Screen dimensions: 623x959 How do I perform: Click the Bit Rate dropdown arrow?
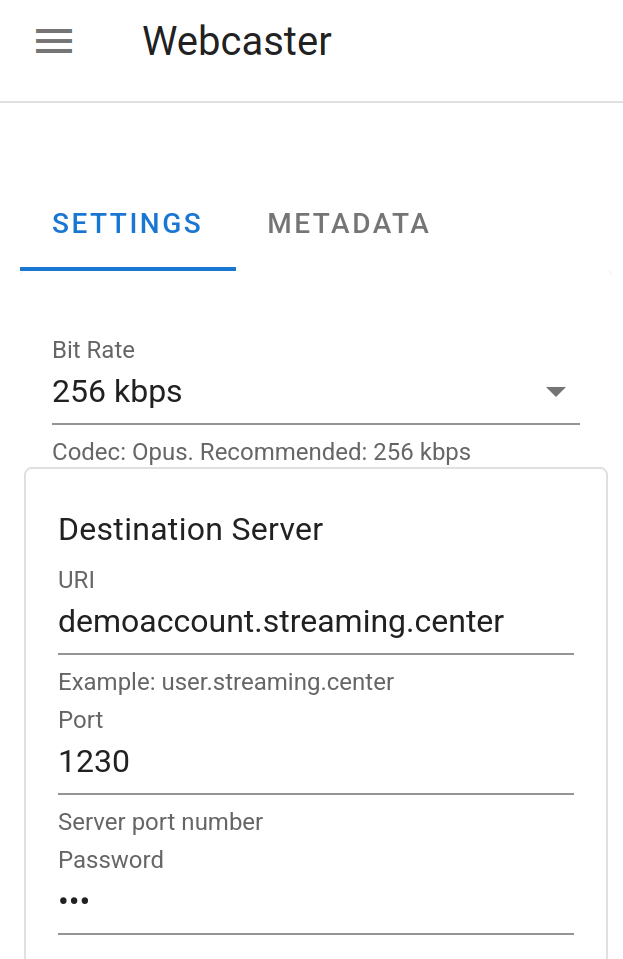click(x=556, y=391)
